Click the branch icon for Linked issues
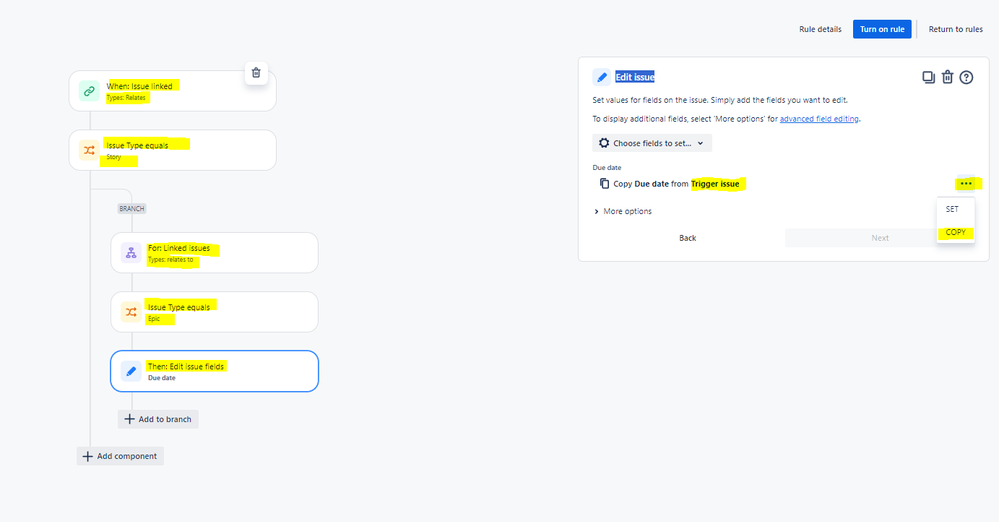Image resolution: width=999 pixels, height=522 pixels. pos(131,252)
